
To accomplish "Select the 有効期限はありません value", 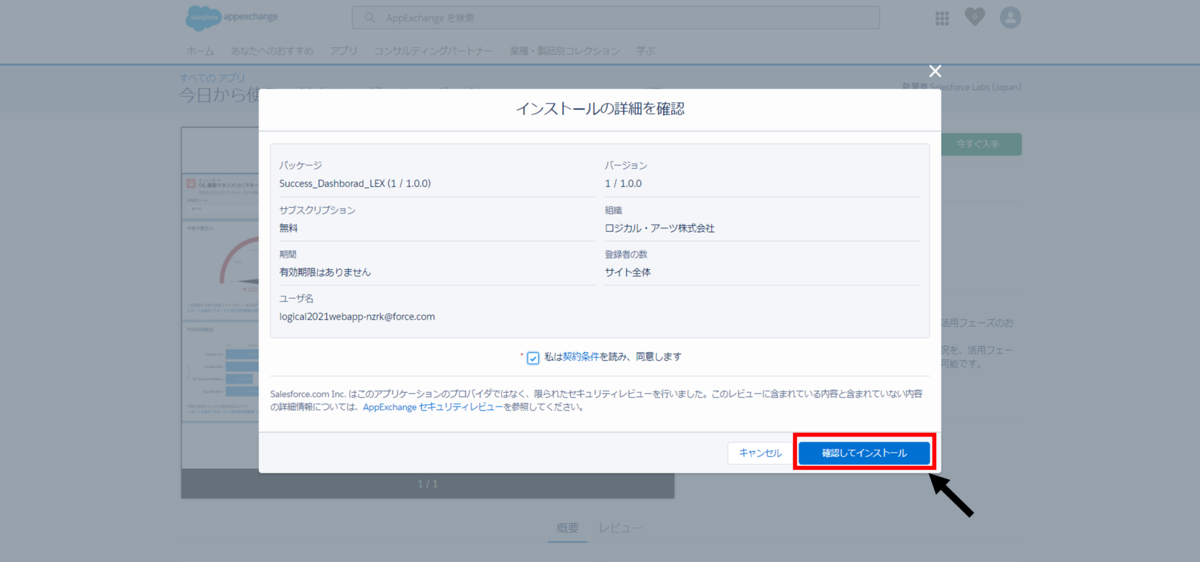I will [325, 272].
